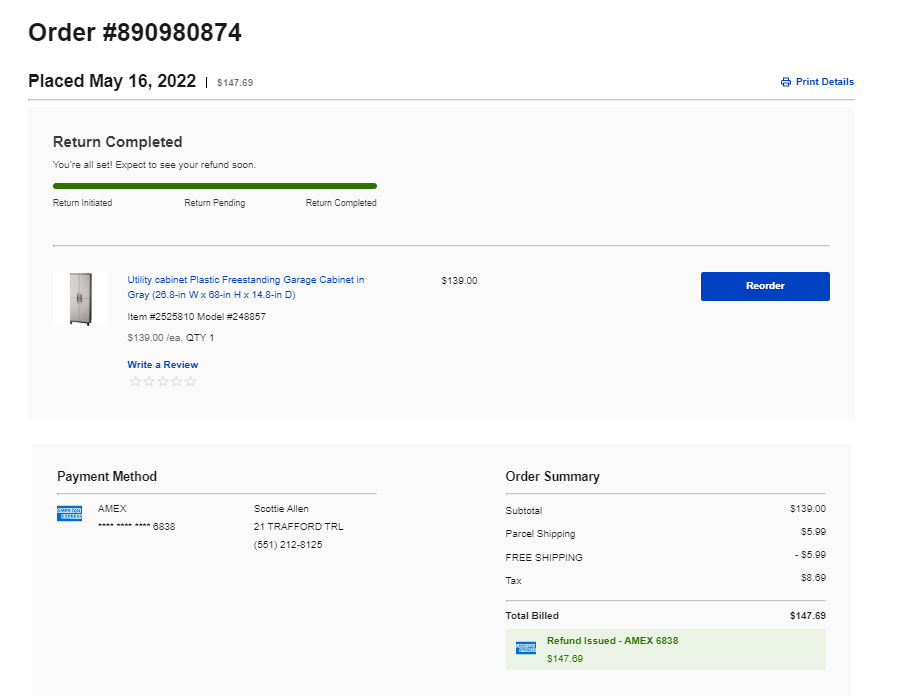Click the Total Billed amount $147.69

(x=807, y=615)
